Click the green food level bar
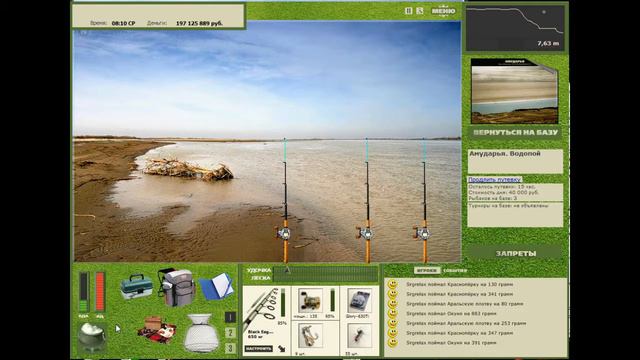The width and height of the screenshot is (640, 360). [84, 292]
